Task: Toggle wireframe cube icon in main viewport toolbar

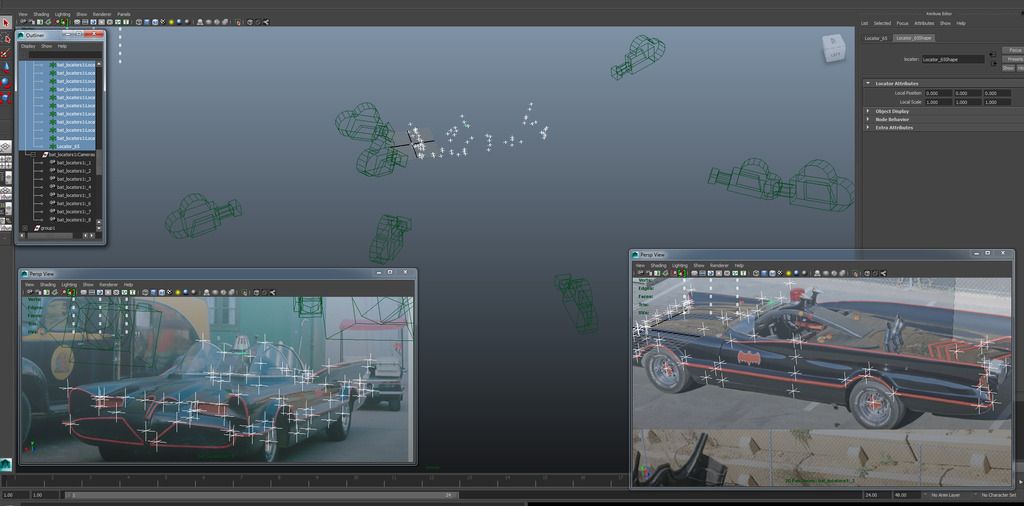Action: (x=139, y=22)
